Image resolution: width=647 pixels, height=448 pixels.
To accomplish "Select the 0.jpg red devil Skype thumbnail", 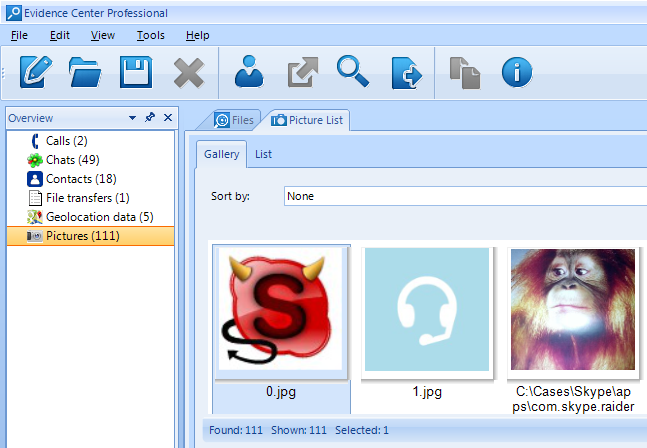I will (281, 309).
